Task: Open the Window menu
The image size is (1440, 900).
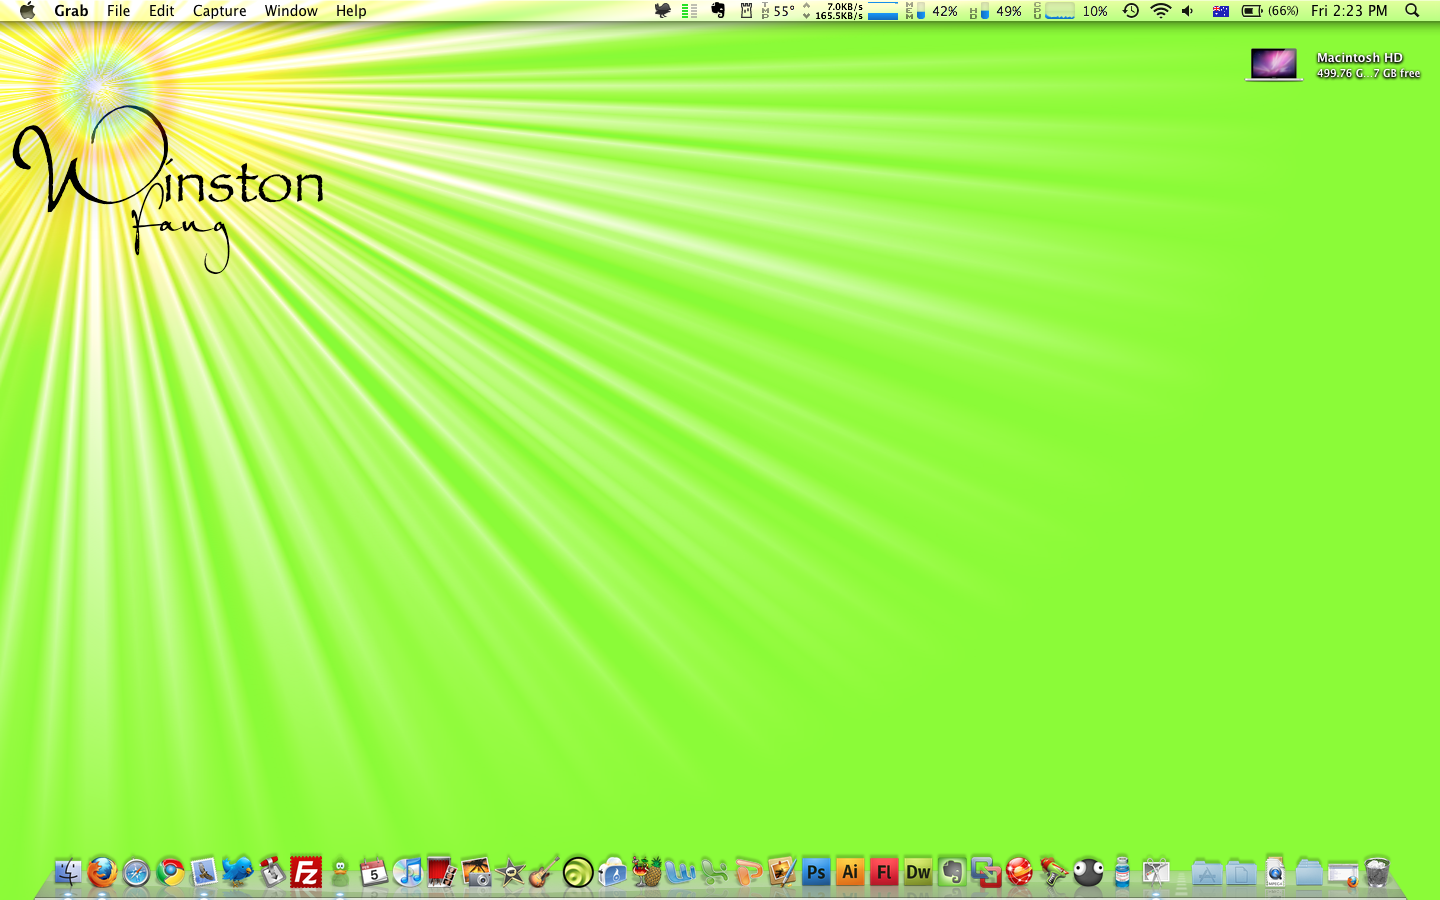Action: click(291, 11)
